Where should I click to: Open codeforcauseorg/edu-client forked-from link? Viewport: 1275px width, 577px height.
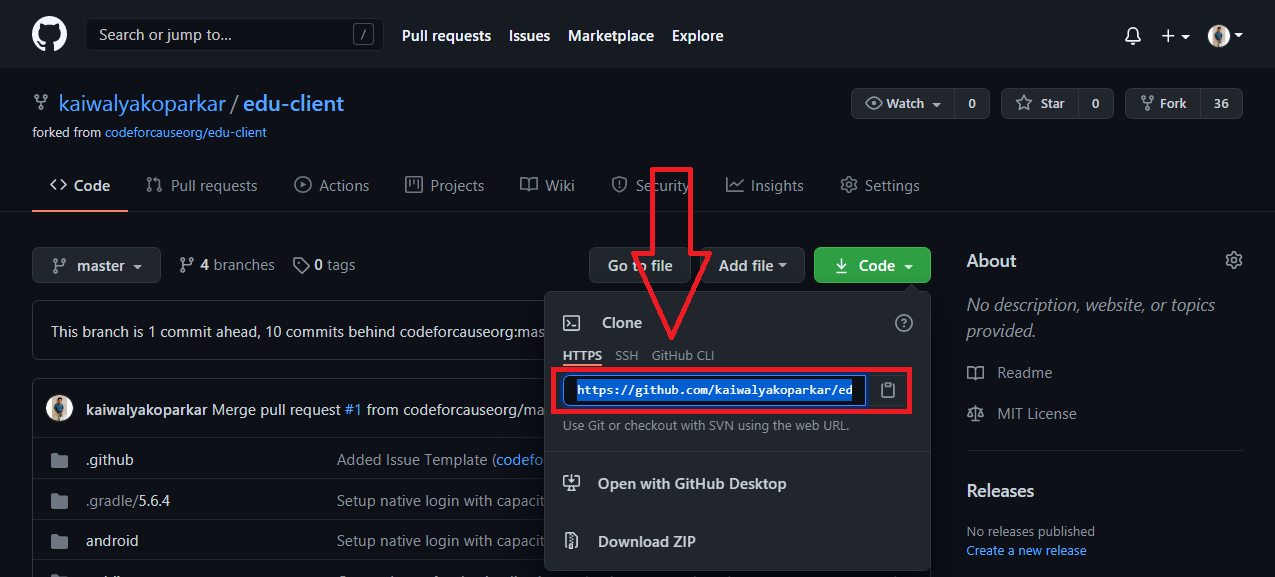tap(185, 132)
